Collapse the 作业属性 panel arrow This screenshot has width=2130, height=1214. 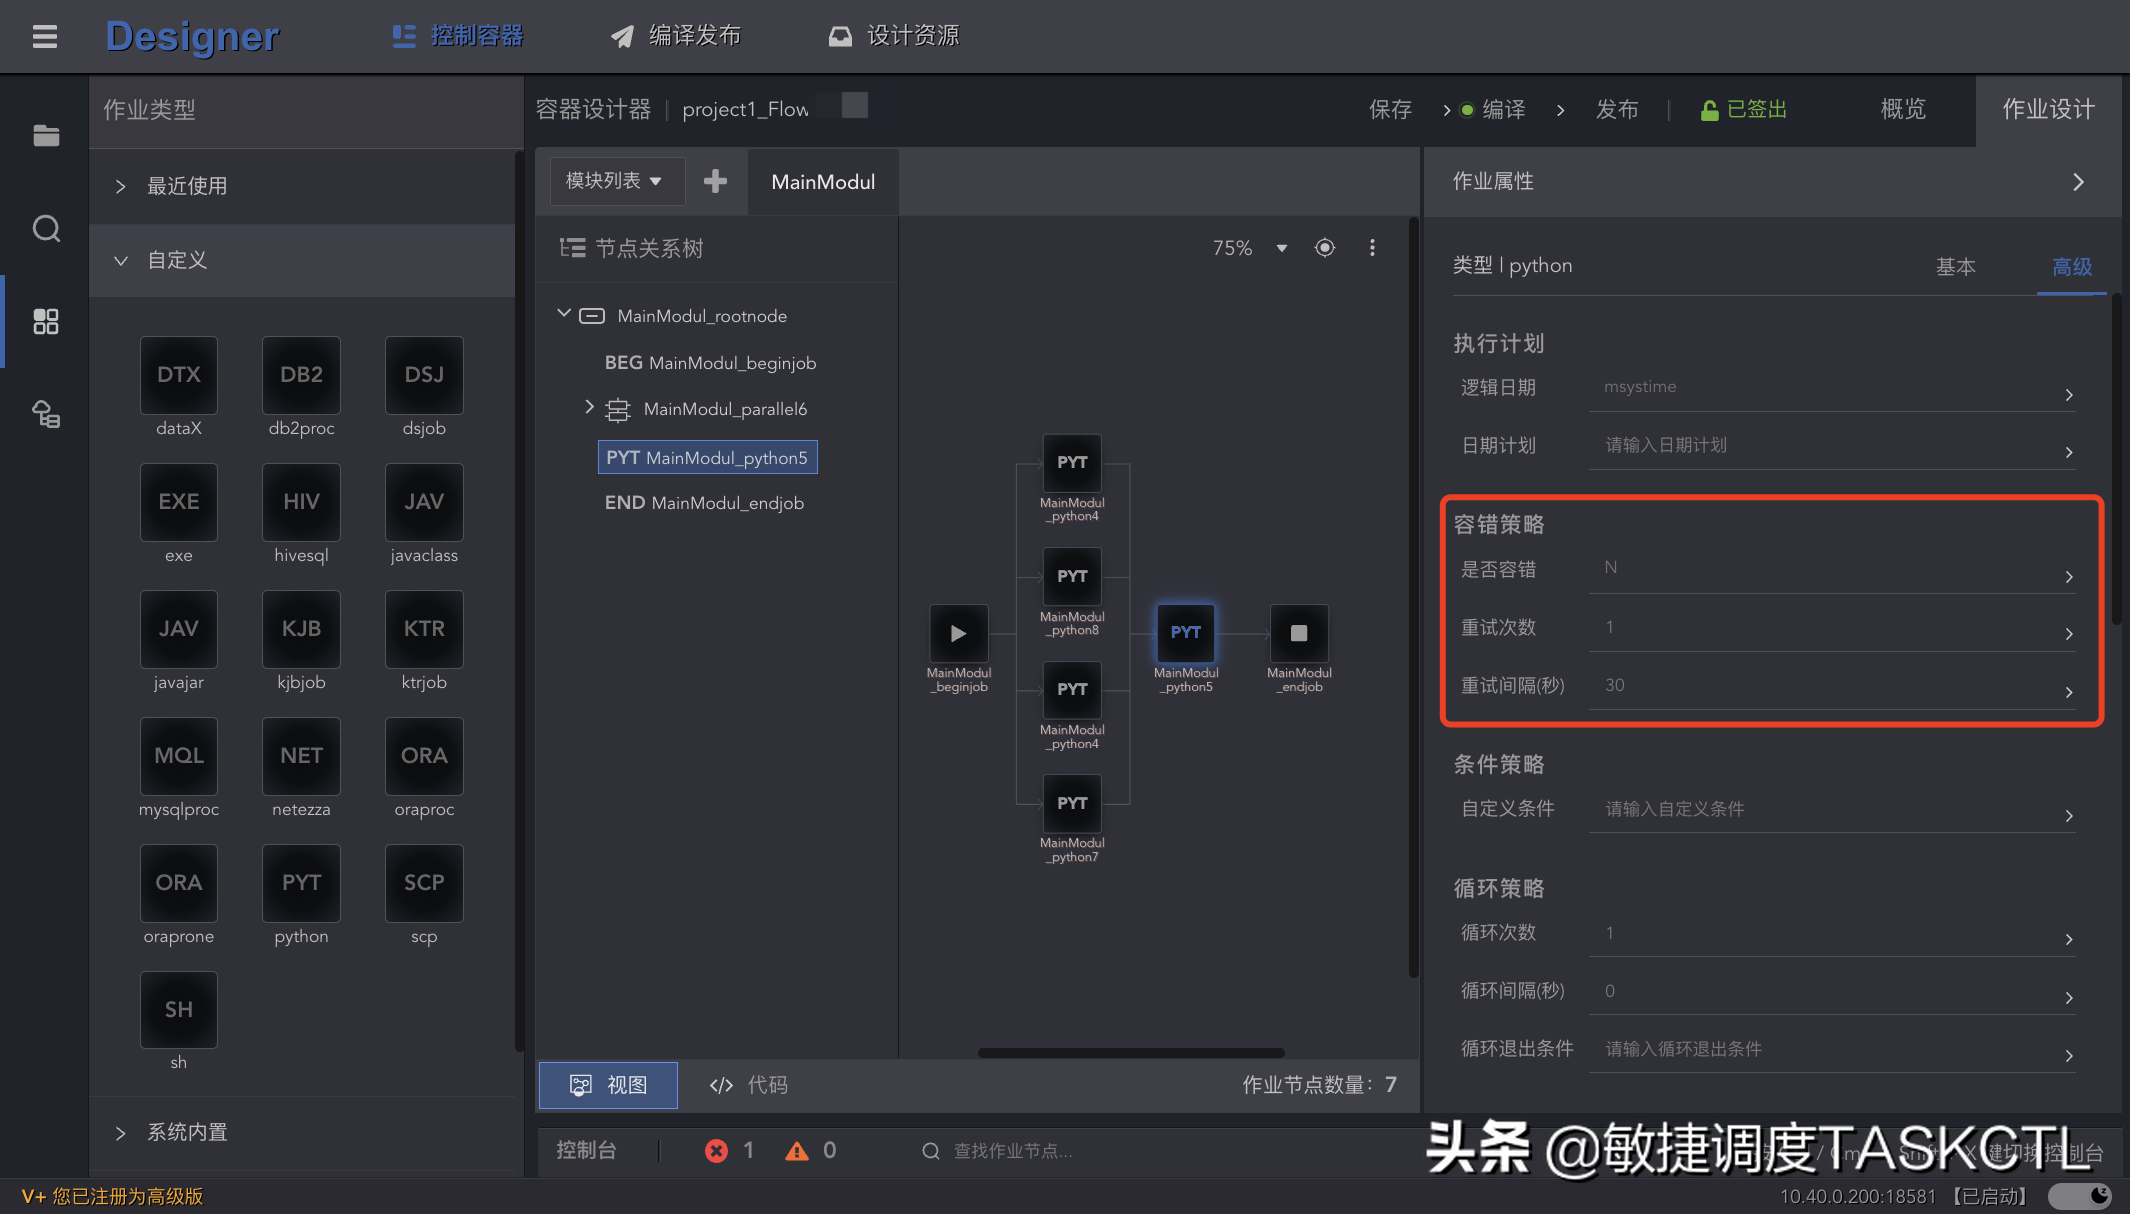tap(2078, 182)
